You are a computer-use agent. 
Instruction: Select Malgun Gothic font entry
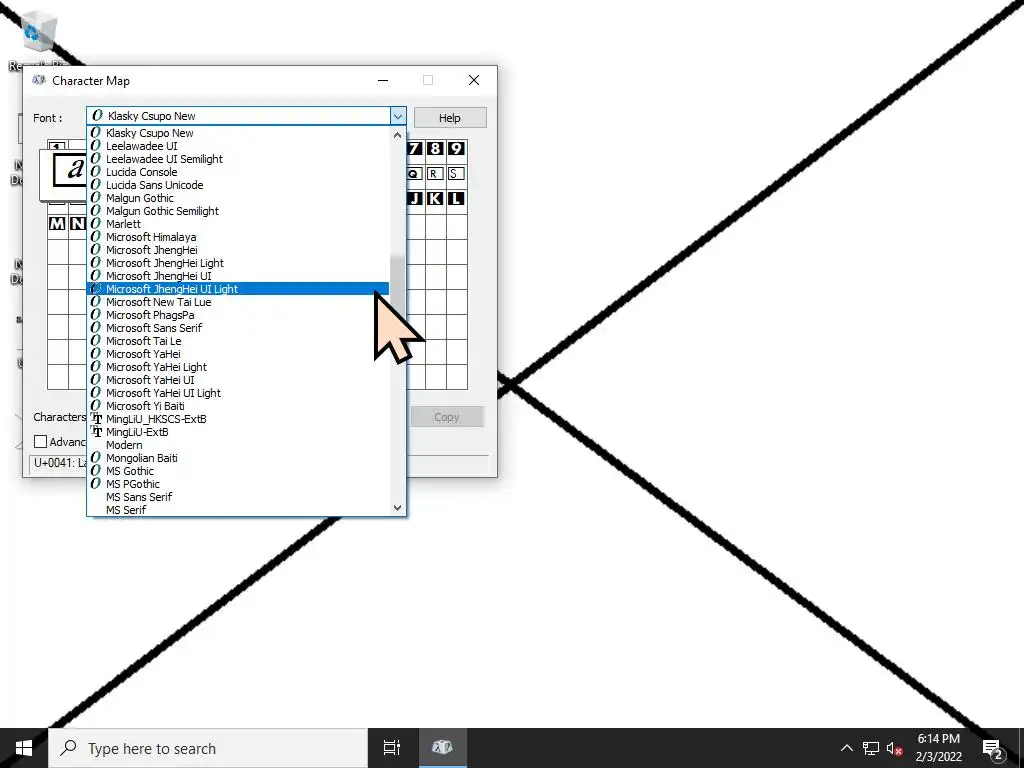(238, 198)
